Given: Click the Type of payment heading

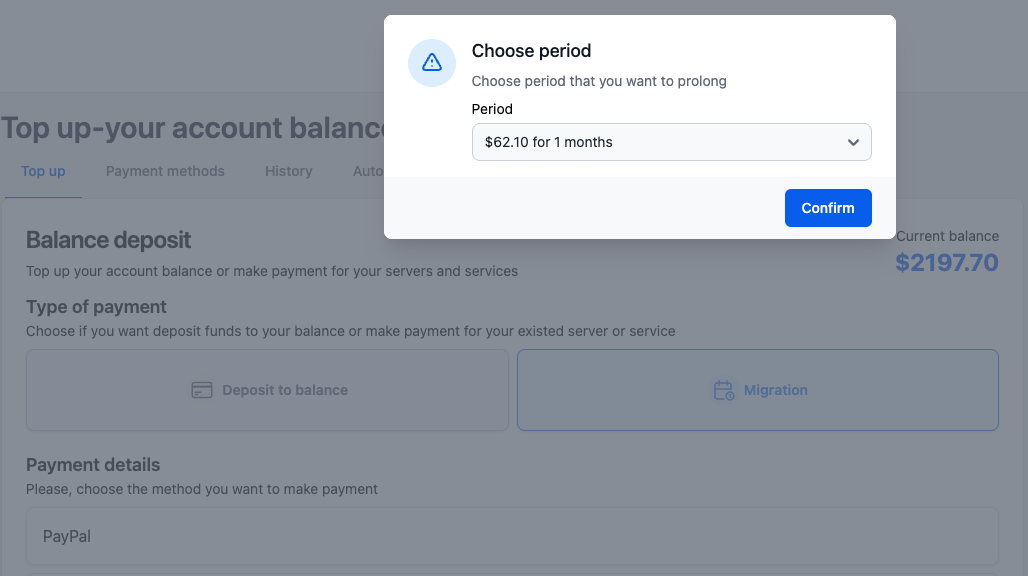Looking at the screenshot, I should coord(96,307).
